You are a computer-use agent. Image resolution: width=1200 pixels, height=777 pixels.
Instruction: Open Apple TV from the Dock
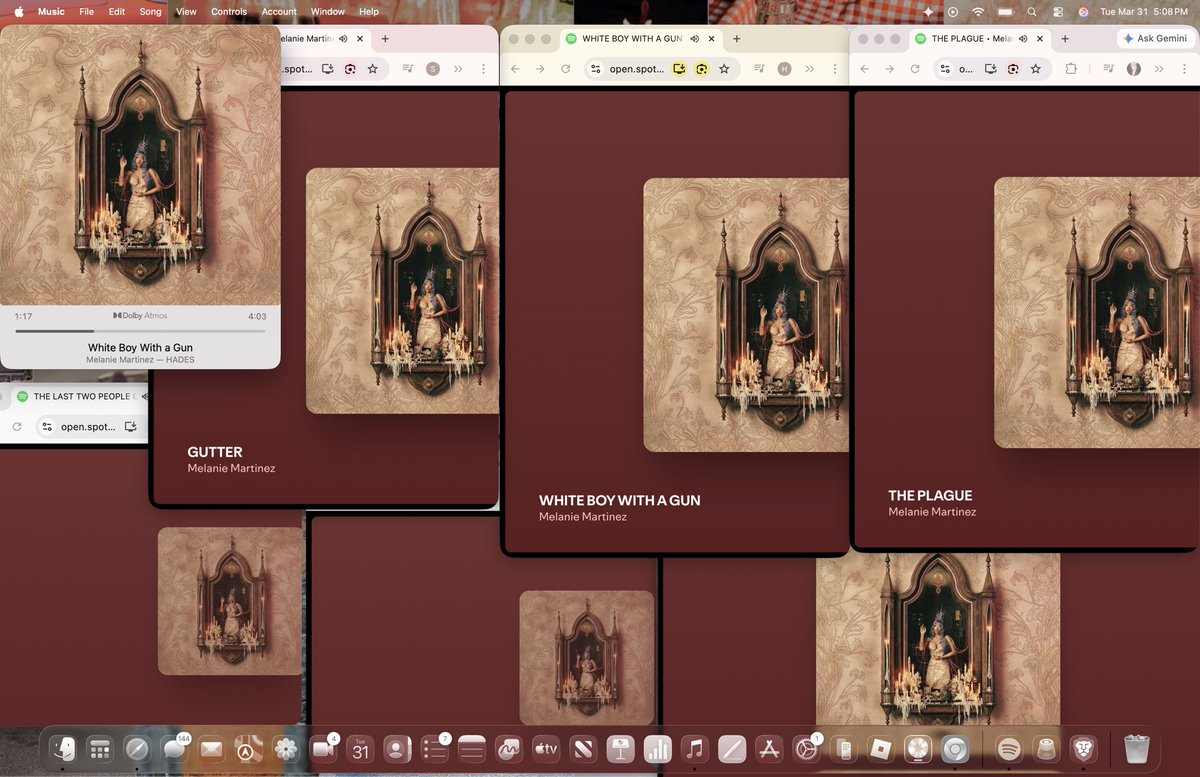click(546, 748)
